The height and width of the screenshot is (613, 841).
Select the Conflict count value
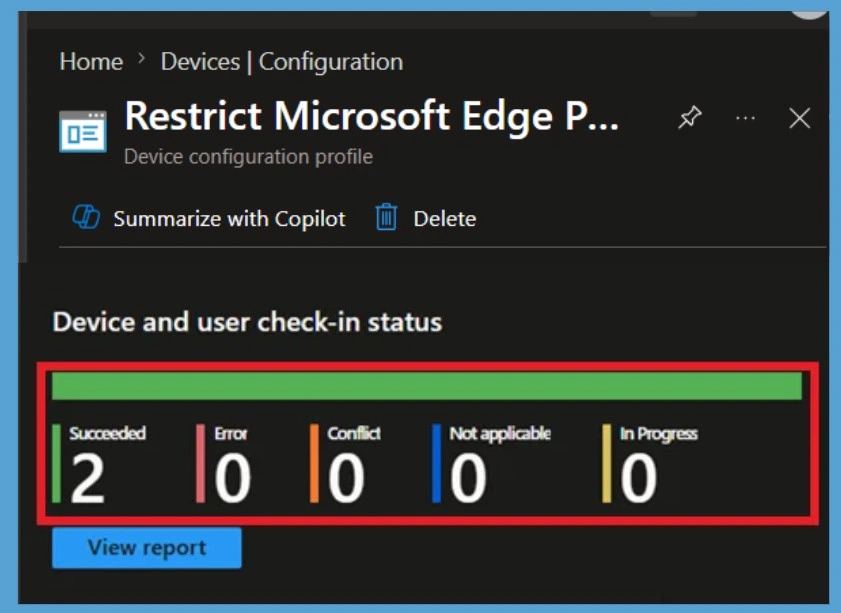pos(346,478)
